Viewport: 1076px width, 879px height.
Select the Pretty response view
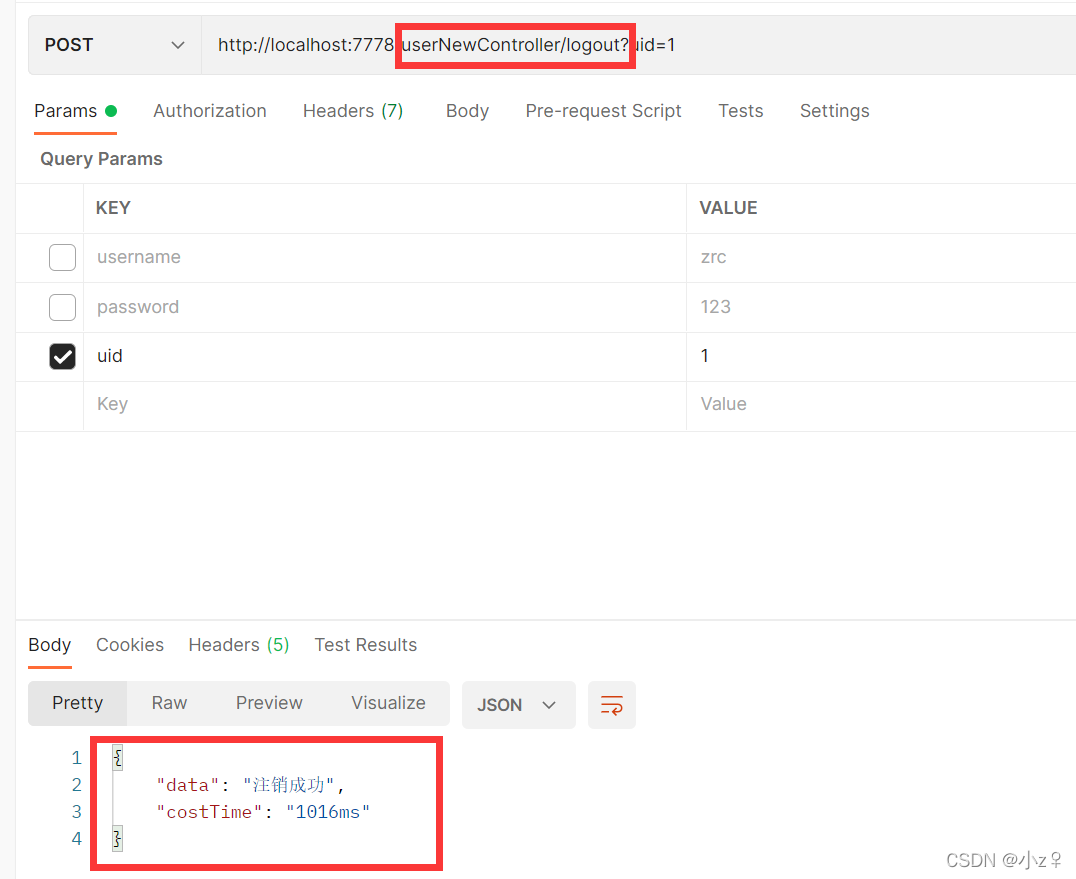78,703
